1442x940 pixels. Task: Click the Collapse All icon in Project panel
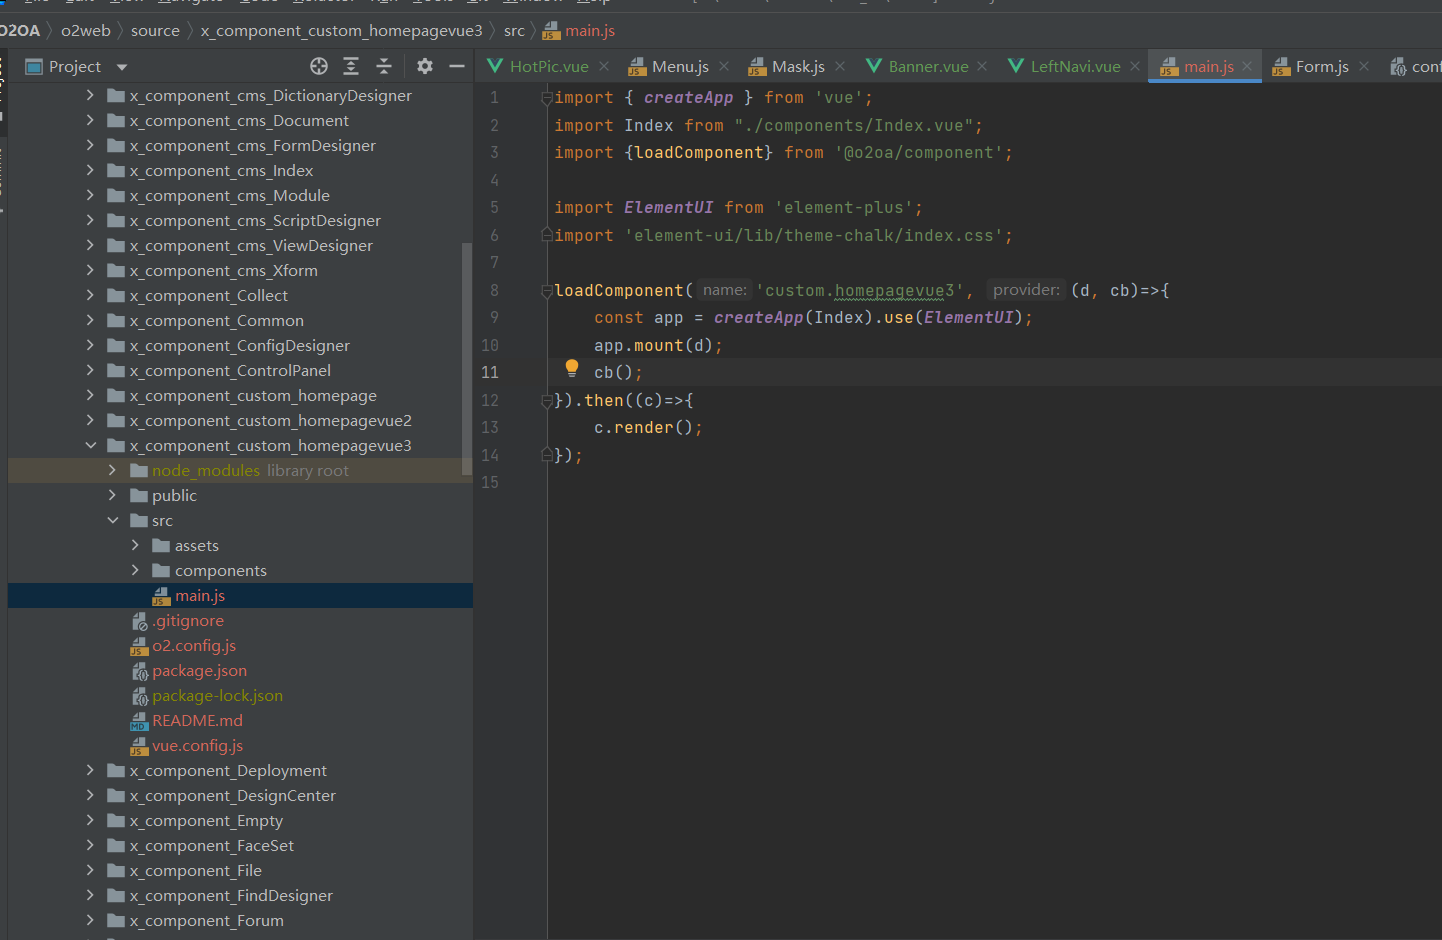[x=384, y=66]
